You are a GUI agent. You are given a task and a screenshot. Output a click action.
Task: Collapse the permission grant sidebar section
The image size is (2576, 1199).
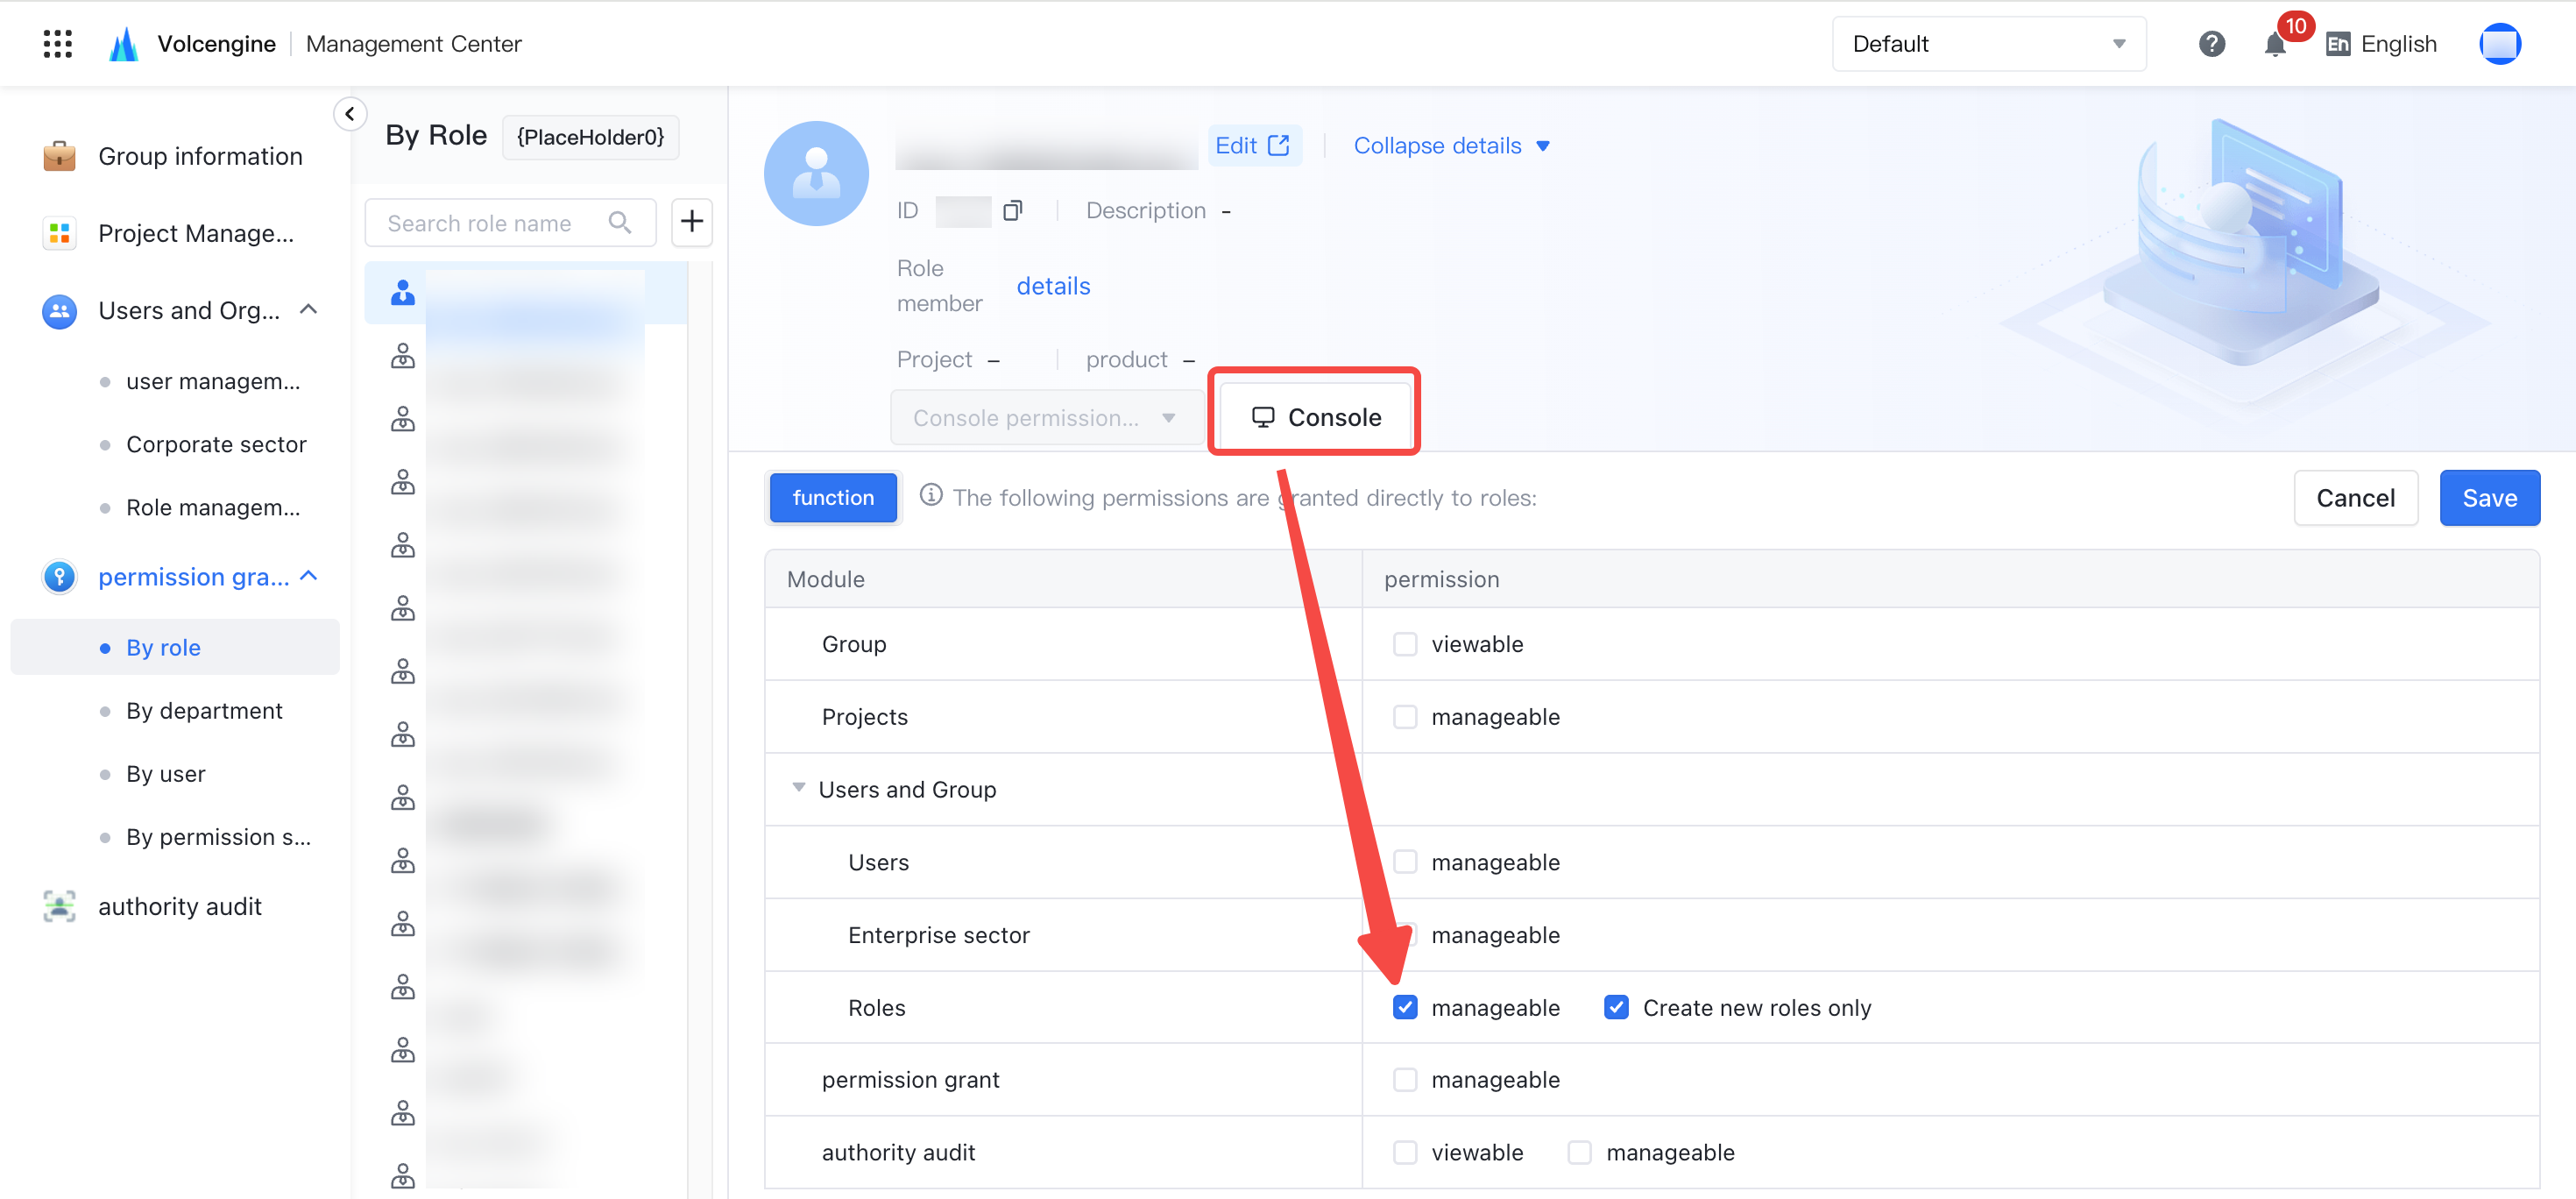[x=309, y=577]
